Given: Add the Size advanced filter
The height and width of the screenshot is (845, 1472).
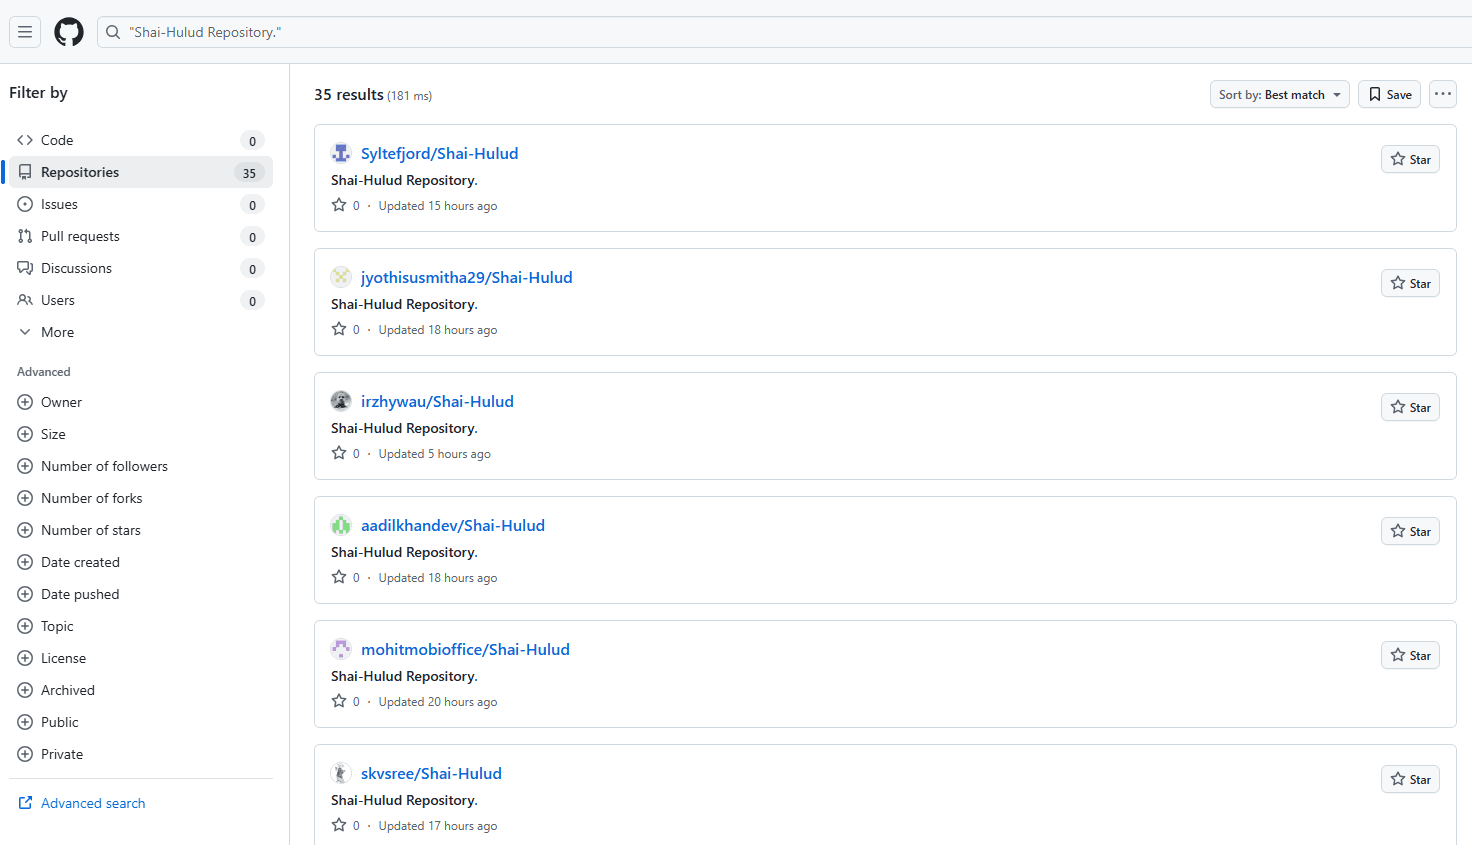Looking at the screenshot, I should pos(141,434).
